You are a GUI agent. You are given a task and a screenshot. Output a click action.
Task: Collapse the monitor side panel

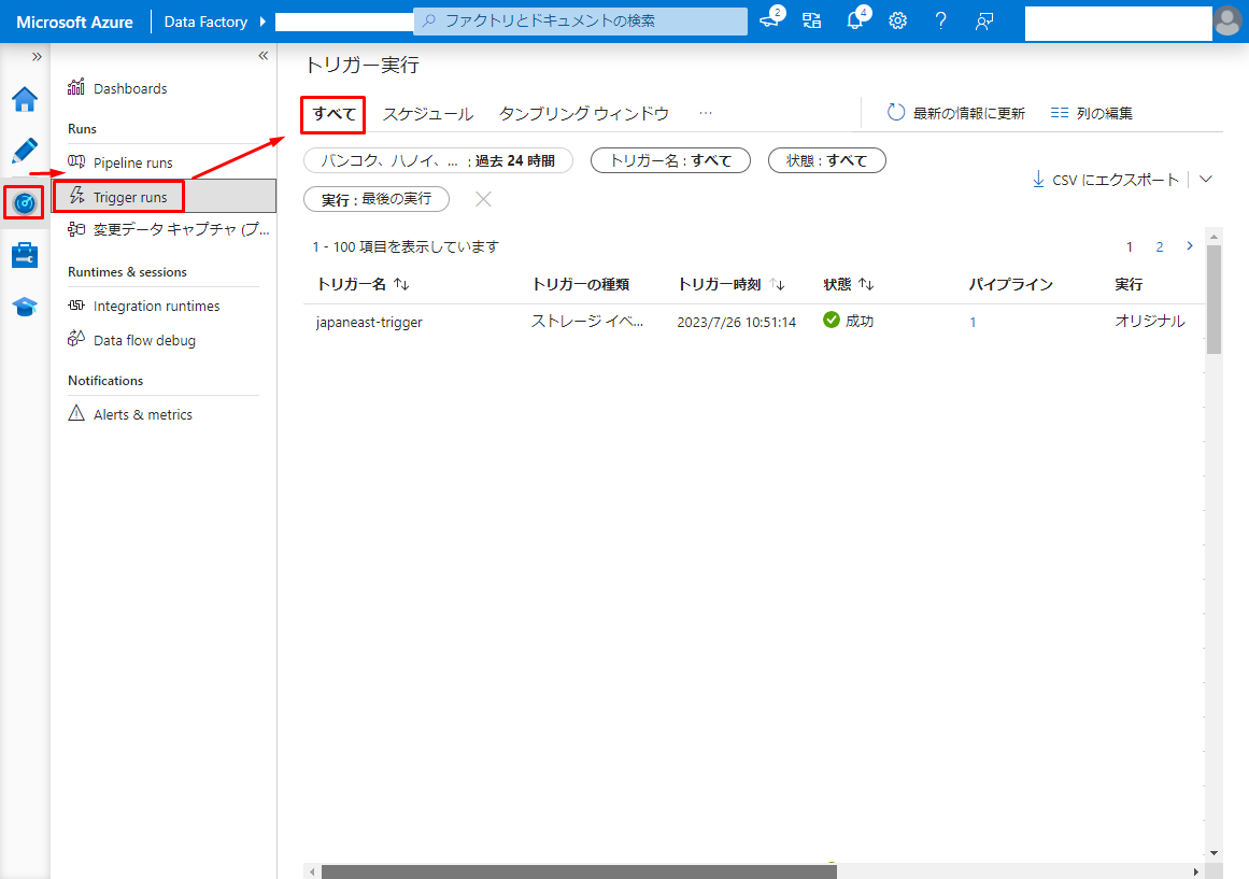[263, 56]
